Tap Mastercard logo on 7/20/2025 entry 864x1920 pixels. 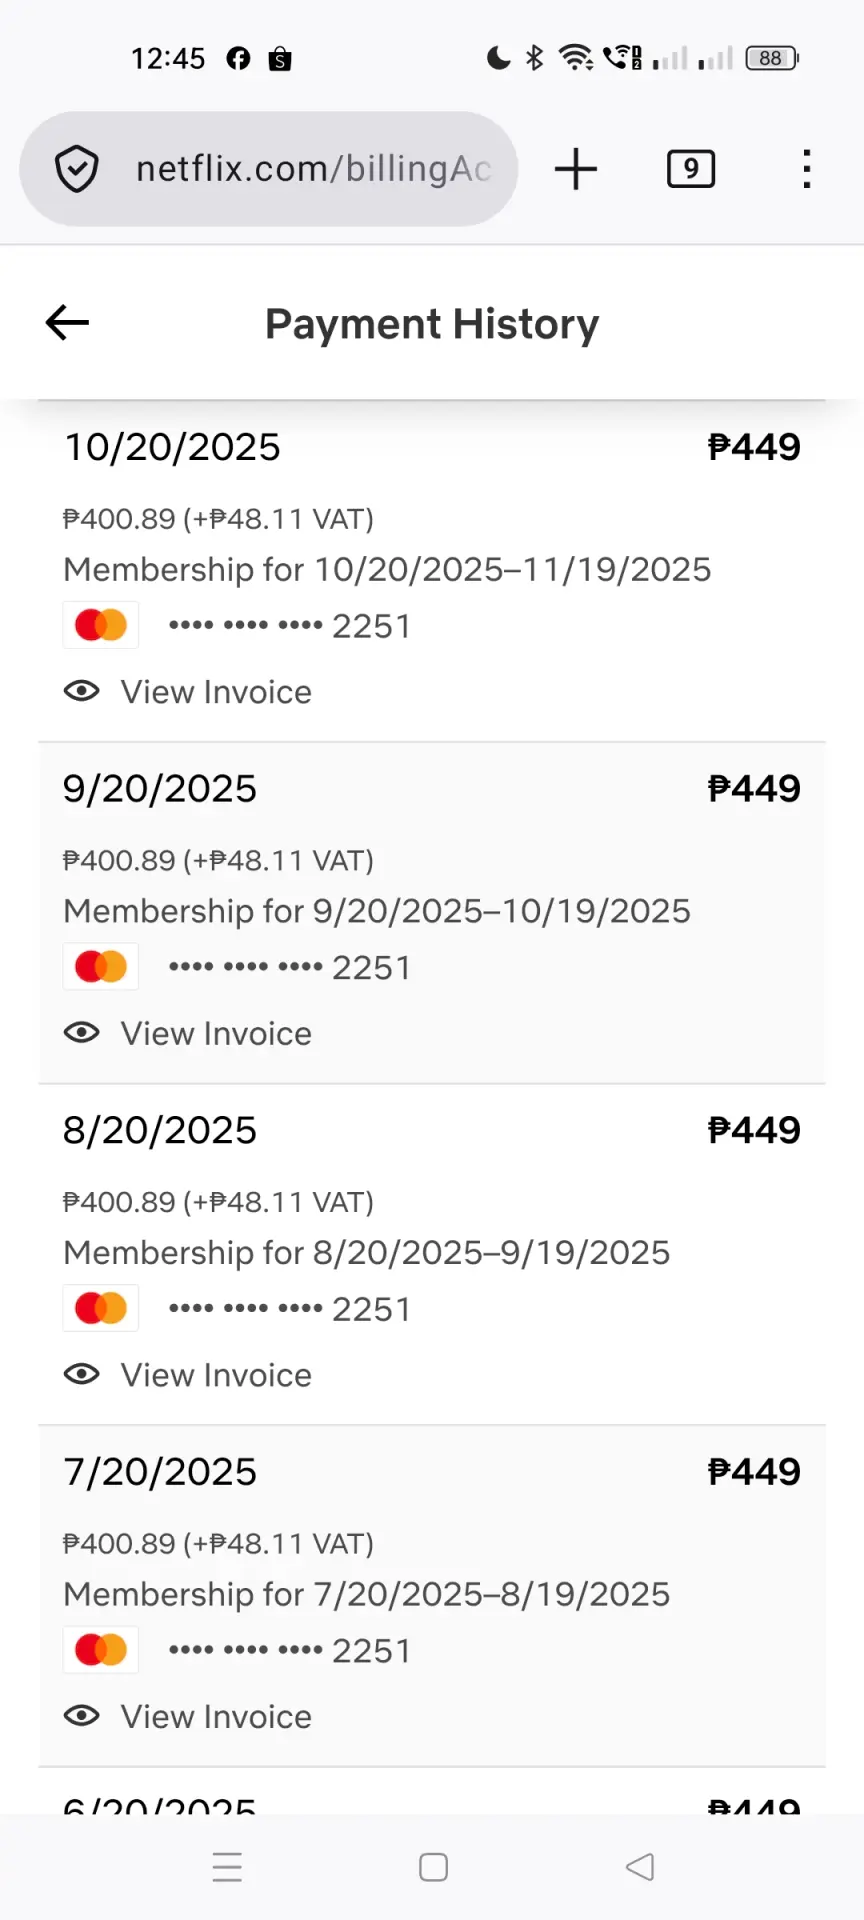pyautogui.click(x=101, y=1650)
